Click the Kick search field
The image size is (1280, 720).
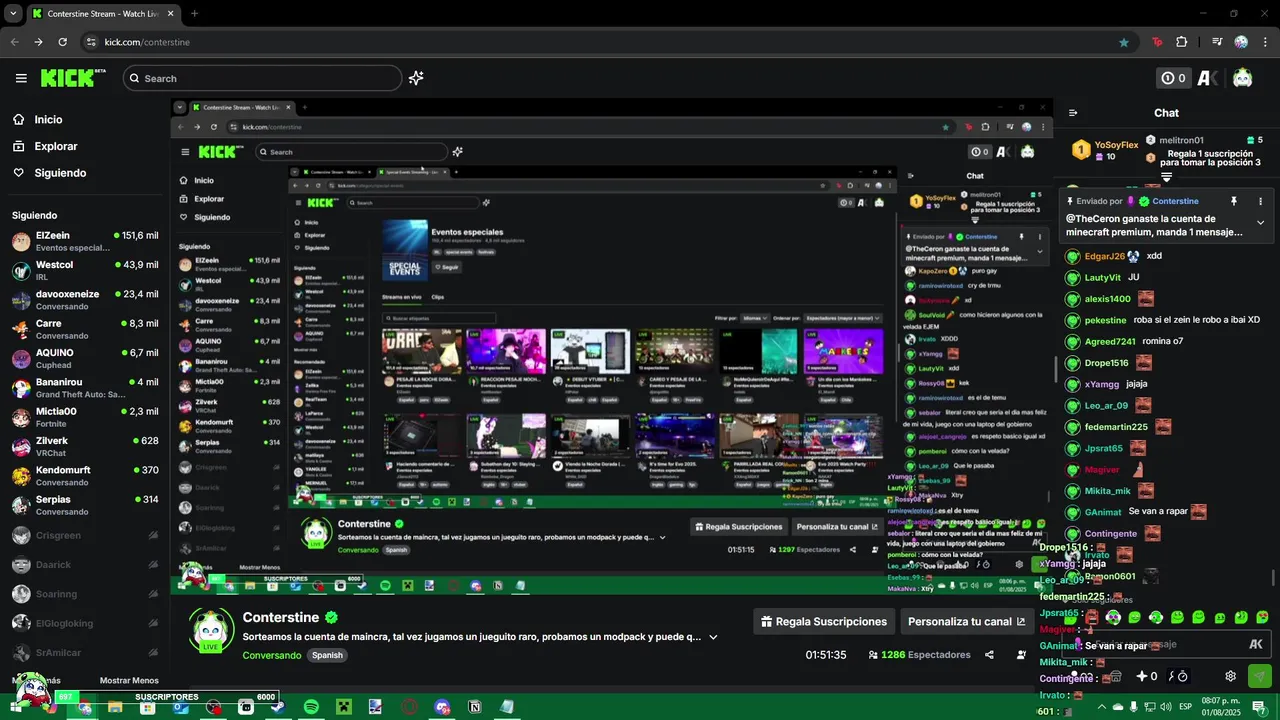tap(262, 78)
